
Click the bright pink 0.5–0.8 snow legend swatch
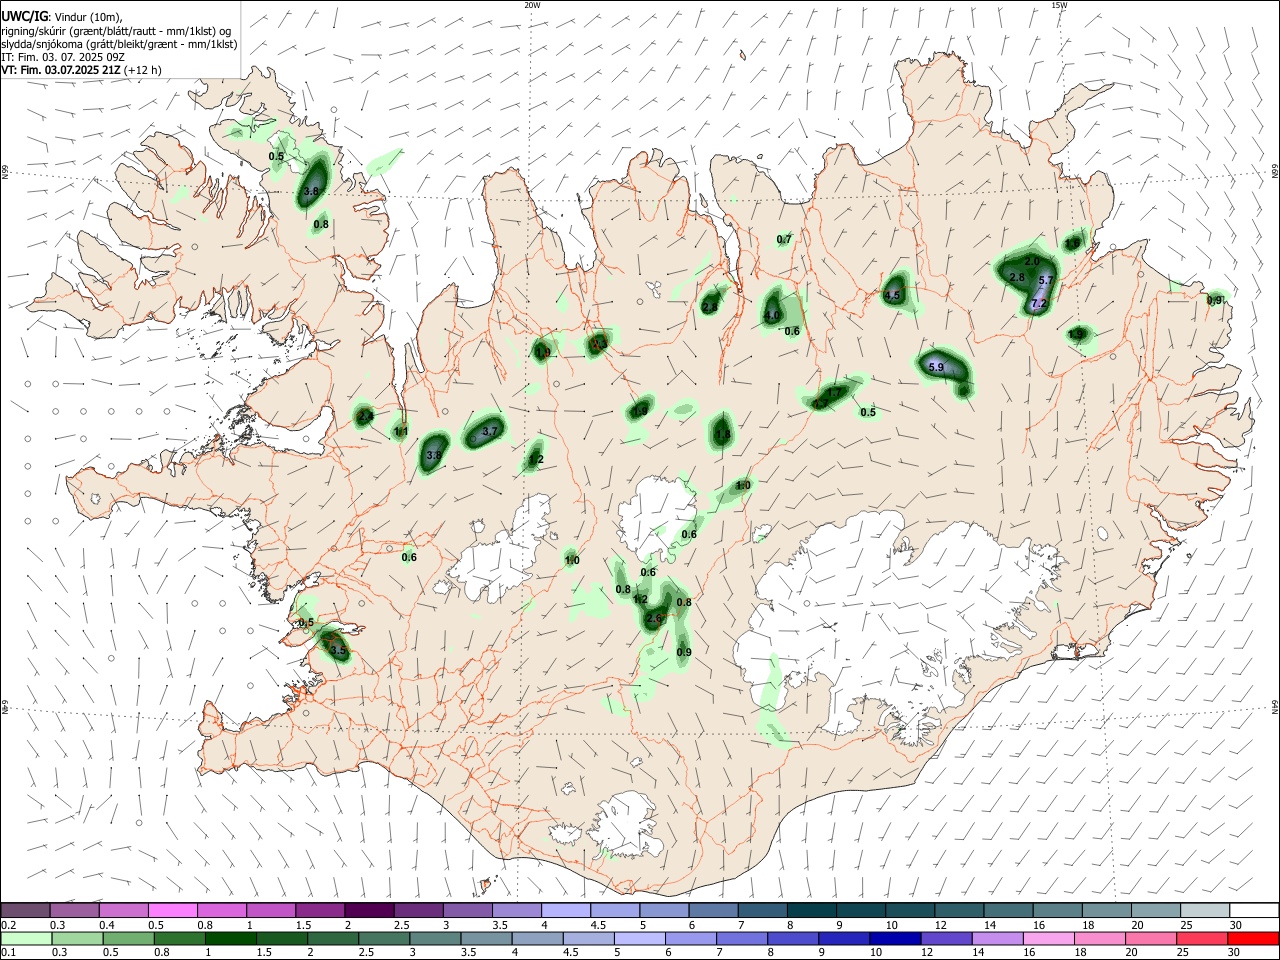tap(173, 910)
